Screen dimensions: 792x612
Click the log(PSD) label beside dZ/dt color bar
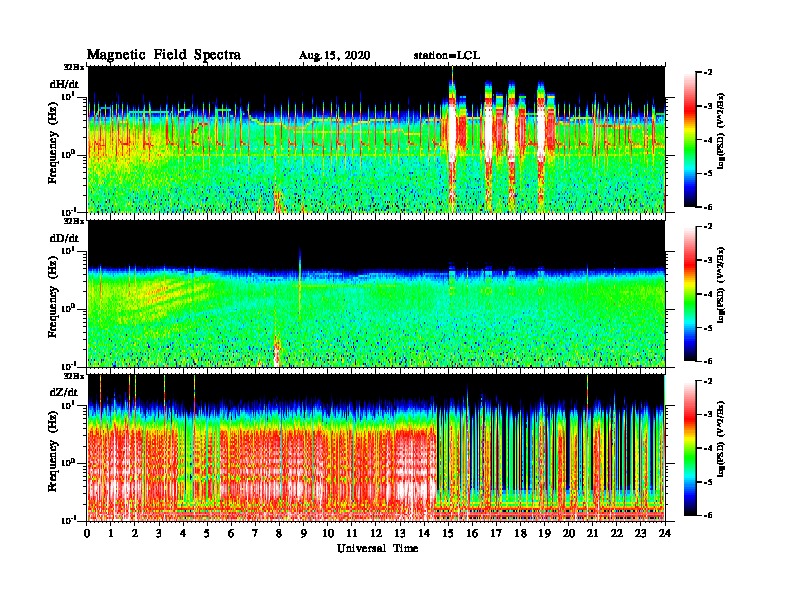pos(721,439)
